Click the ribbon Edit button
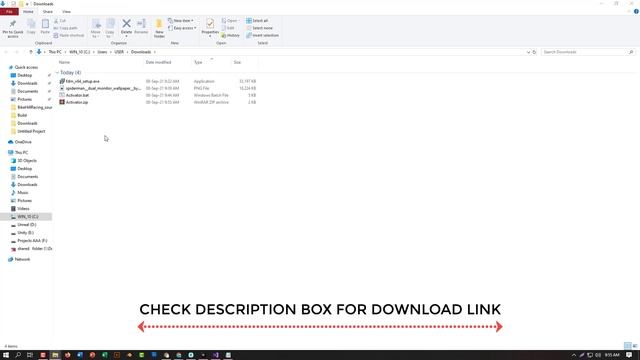The height and width of the screenshot is (360, 640). 228,28
